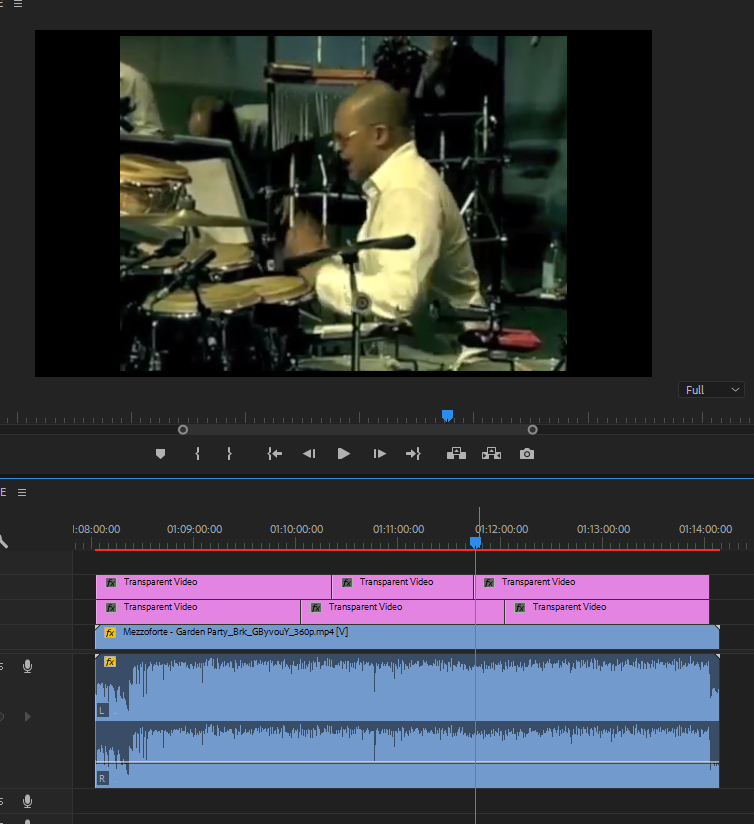Select the last lower-track Transparent Video clip
The image size is (754, 824).
(607, 612)
